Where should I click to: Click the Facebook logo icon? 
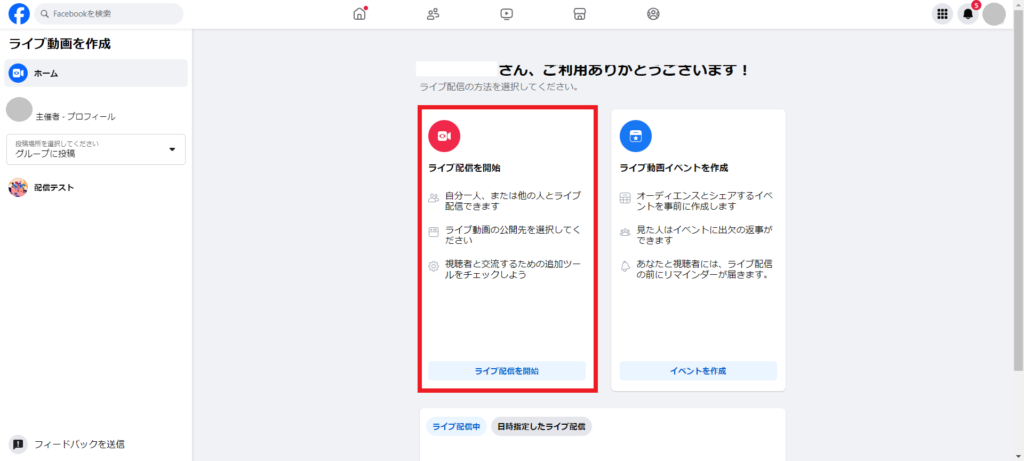pyautogui.click(x=18, y=14)
